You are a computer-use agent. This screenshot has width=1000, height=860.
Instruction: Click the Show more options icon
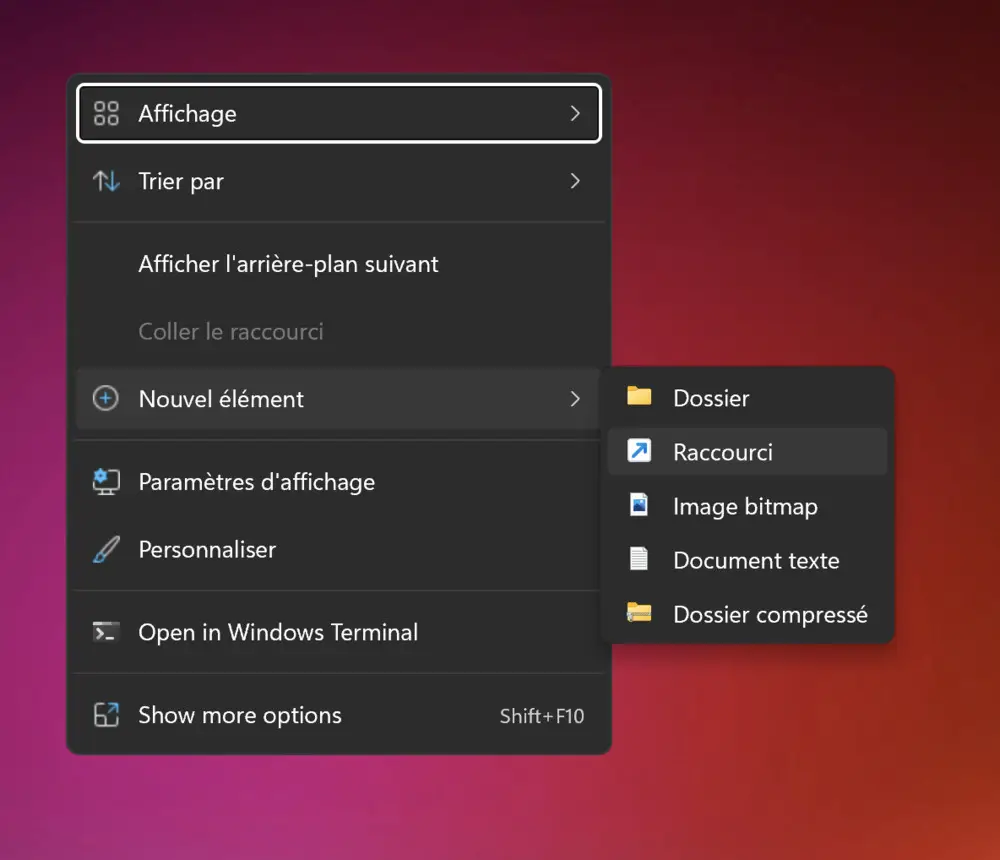pyautogui.click(x=106, y=716)
